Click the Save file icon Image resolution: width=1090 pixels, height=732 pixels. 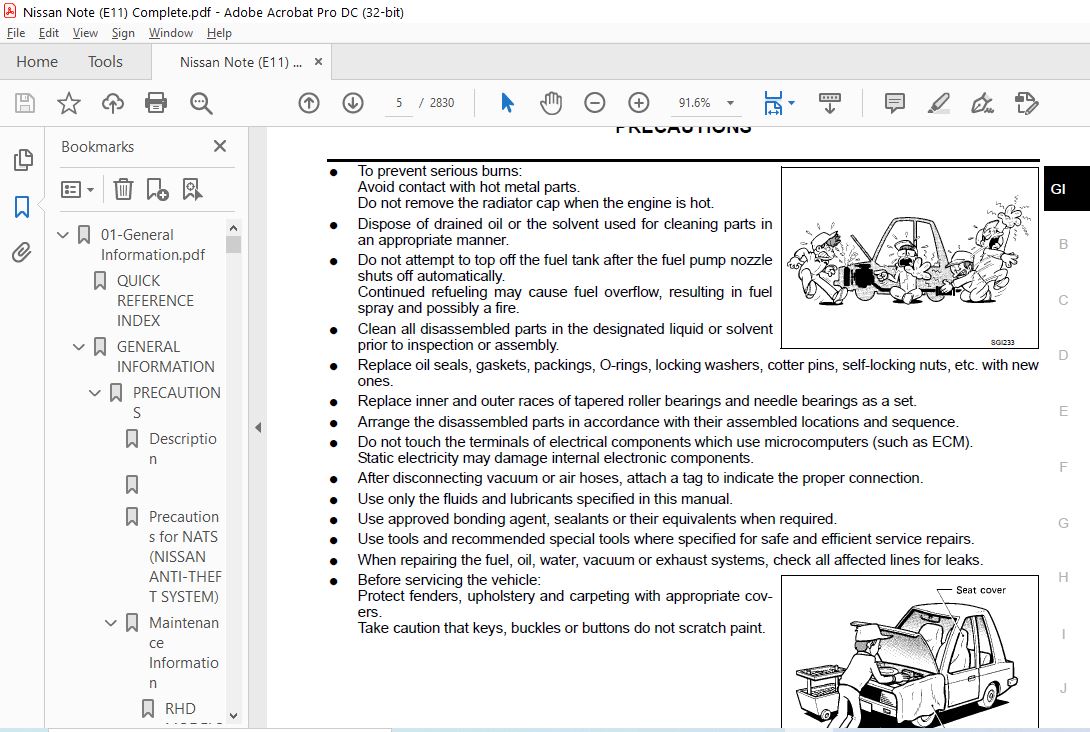click(x=25, y=104)
